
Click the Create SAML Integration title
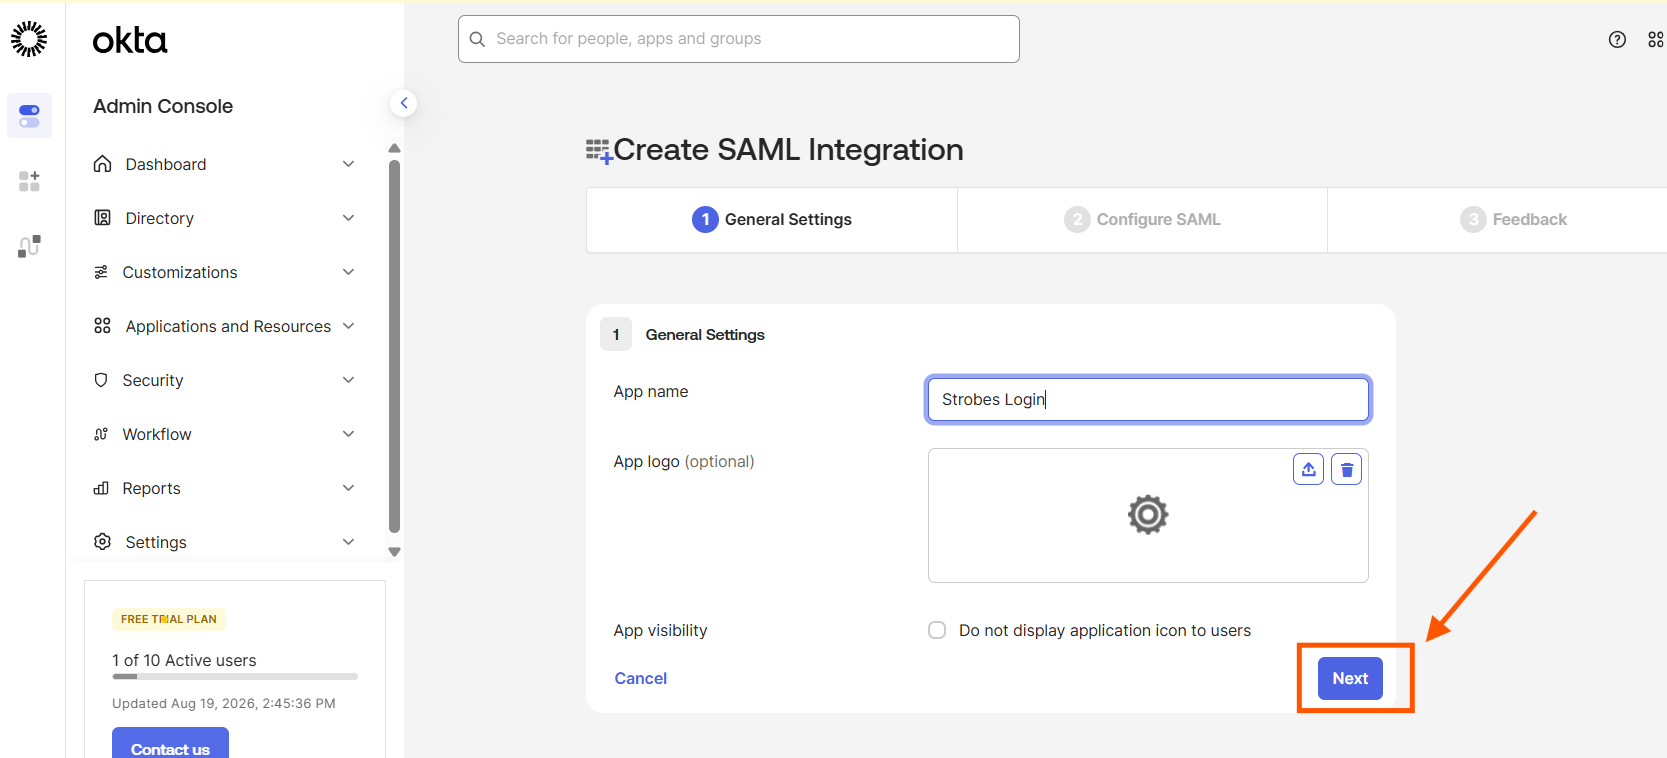(x=788, y=149)
